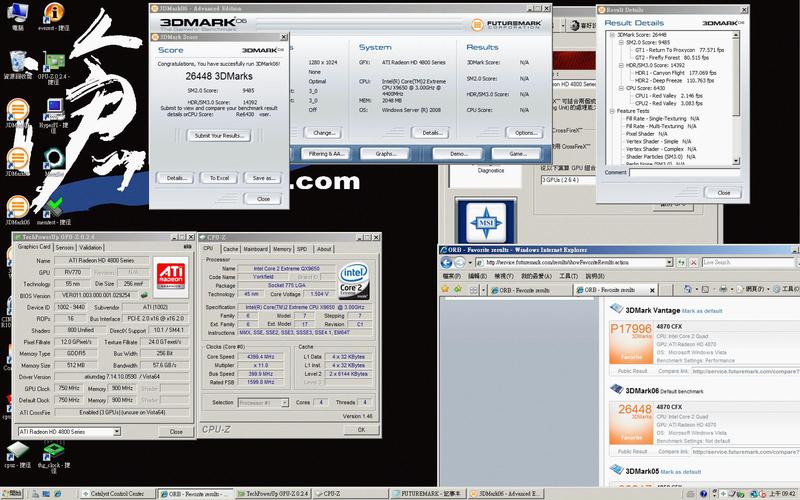Switch to Catalyst Control Center taskbar item
This screenshot has width=800, height=500.
click(118, 494)
